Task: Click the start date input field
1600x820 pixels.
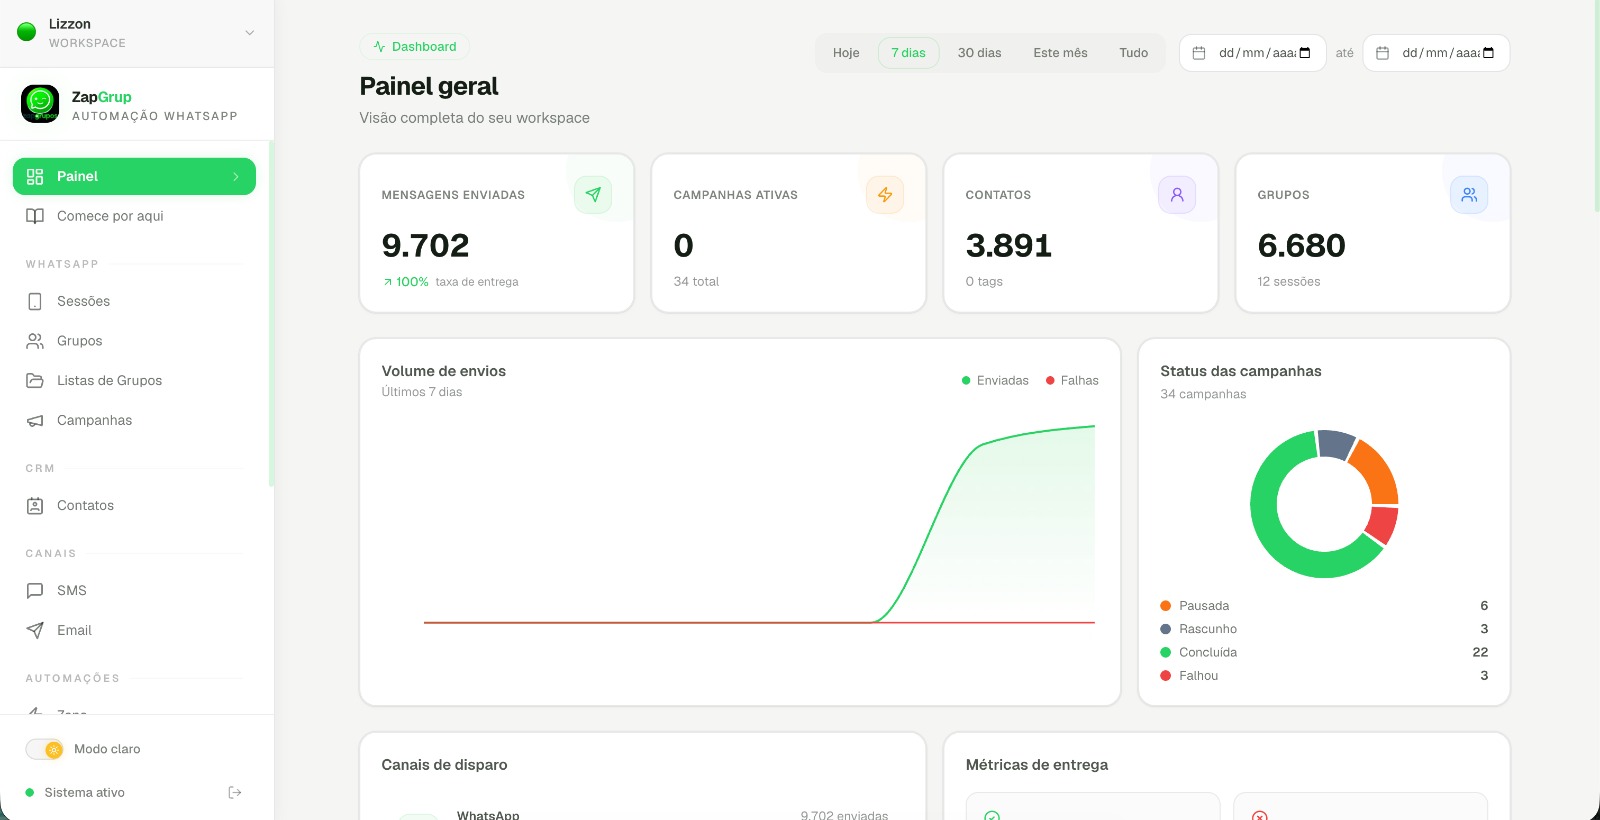Action: point(1253,53)
